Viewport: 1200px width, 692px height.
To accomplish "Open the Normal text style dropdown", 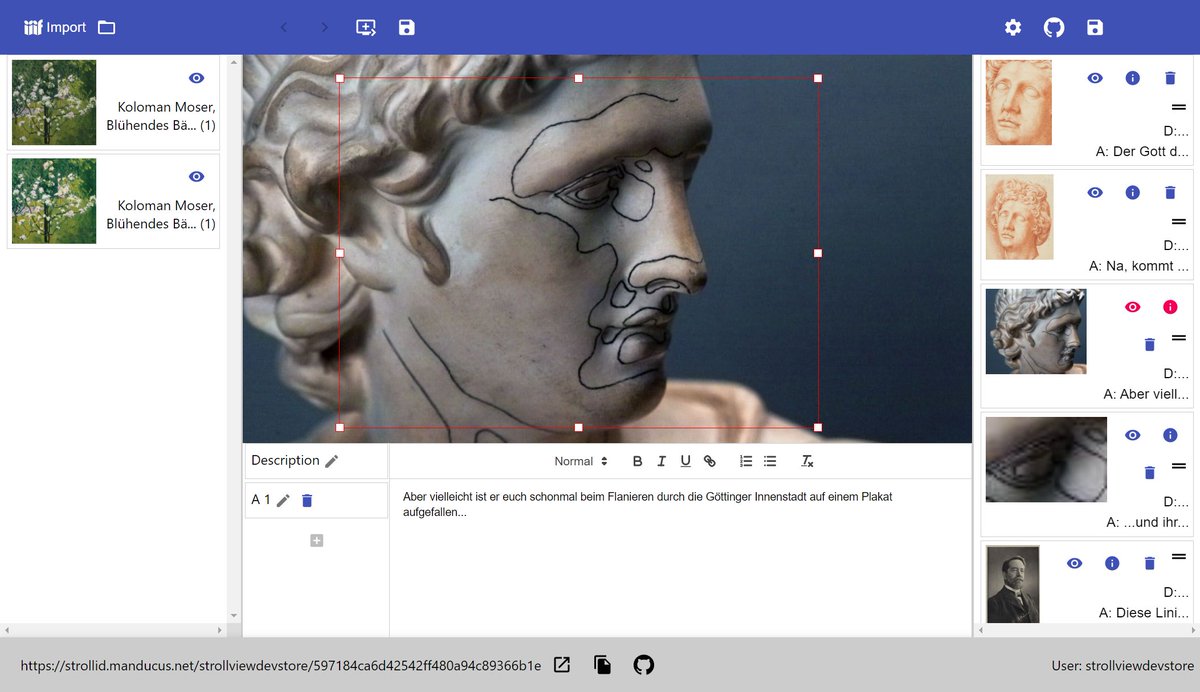I will click(581, 461).
